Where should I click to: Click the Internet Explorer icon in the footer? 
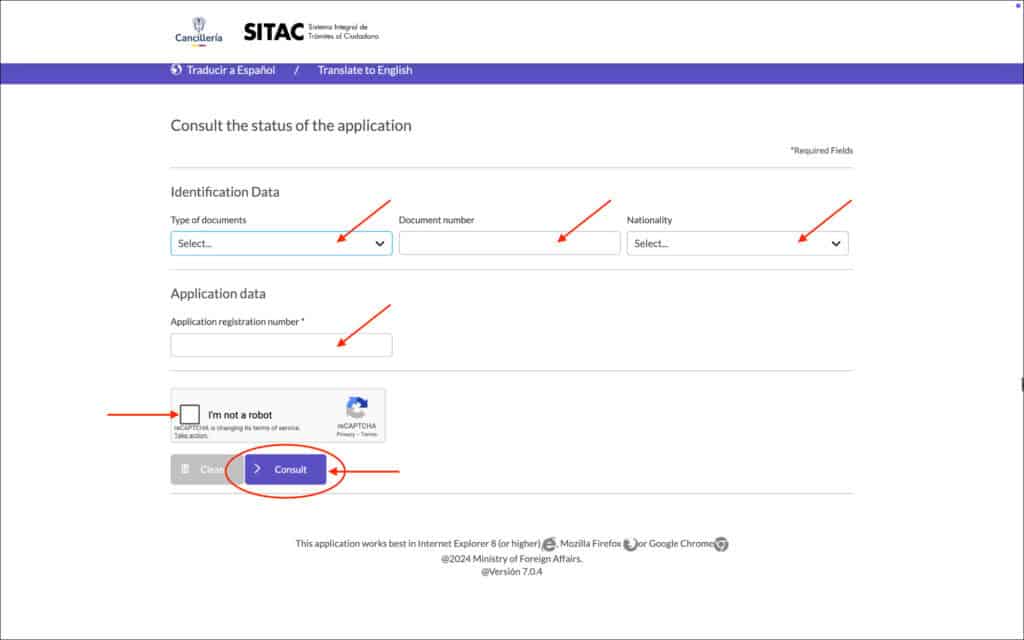pyautogui.click(x=550, y=544)
